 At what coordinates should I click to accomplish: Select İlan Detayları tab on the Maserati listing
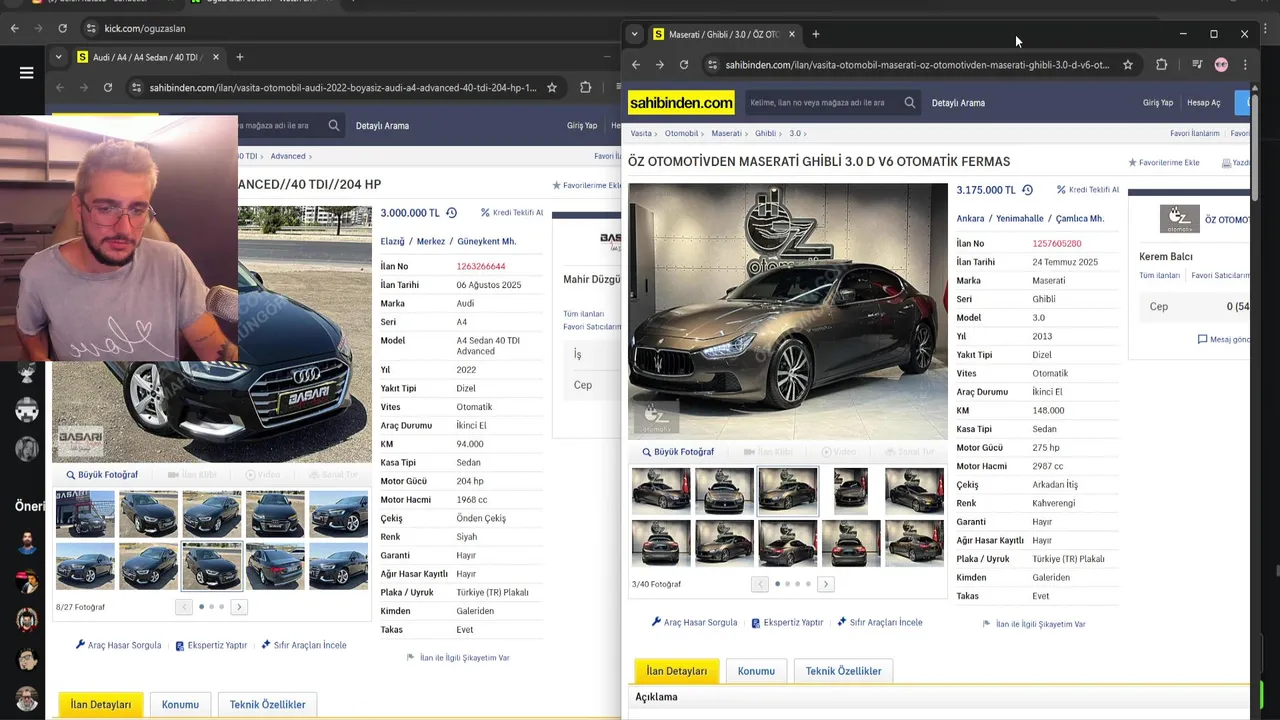(x=677, y=671)
